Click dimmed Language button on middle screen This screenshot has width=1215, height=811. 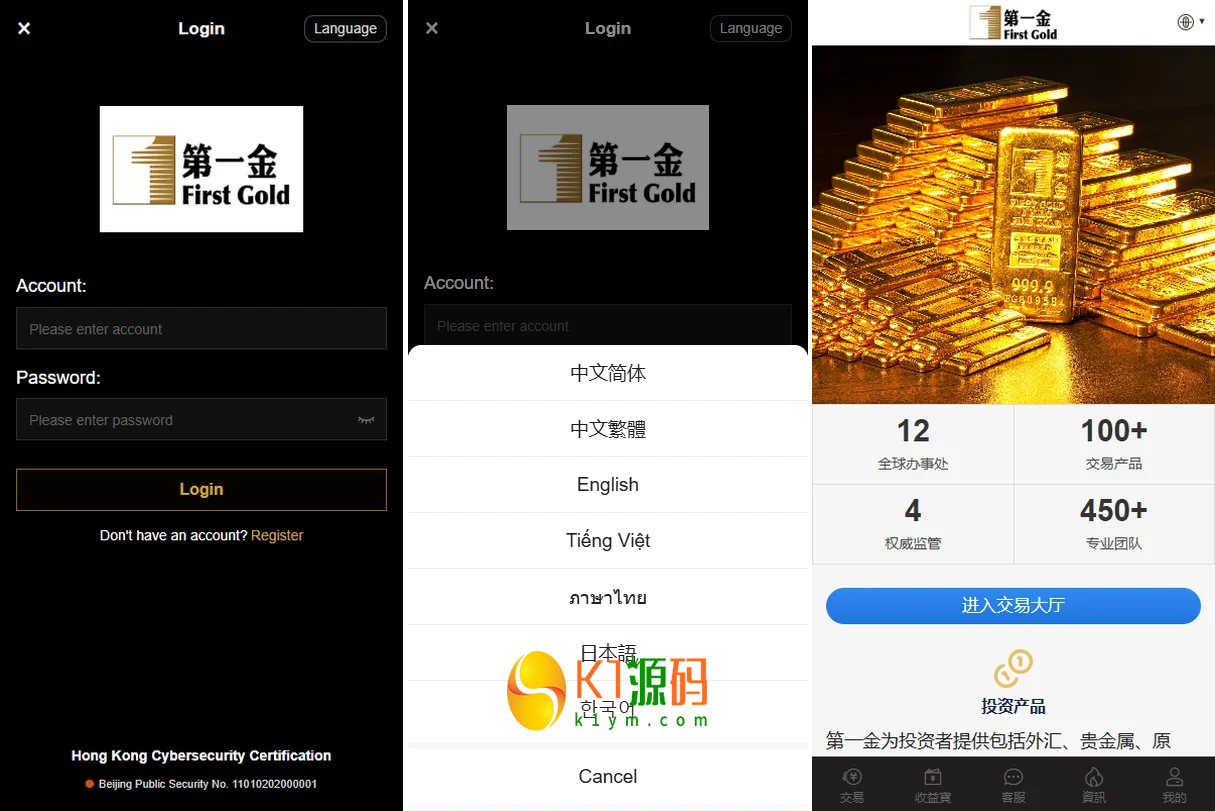coord(751,28)
